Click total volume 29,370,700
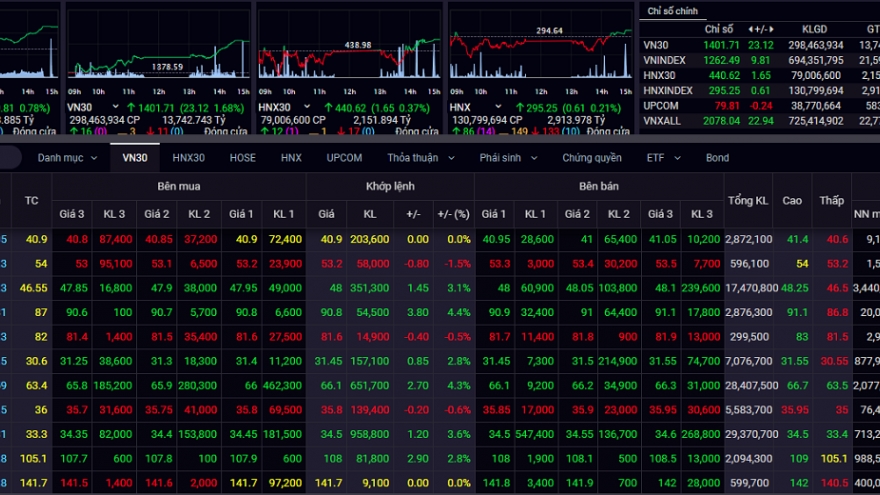Screen dimensions: 880x495 [x=751, y=434]
